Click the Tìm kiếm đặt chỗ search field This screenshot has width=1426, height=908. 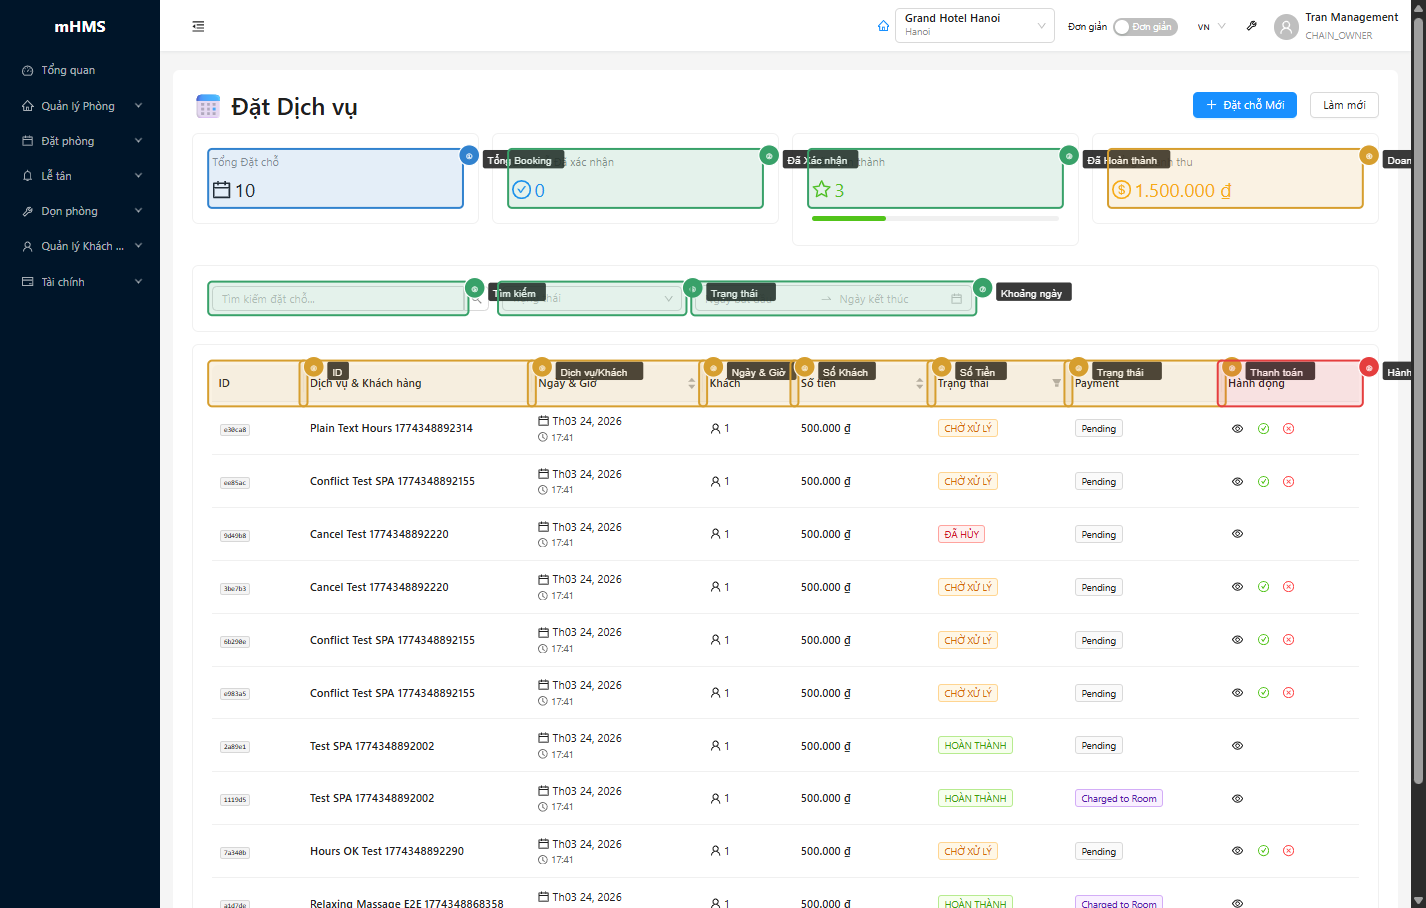click(x=338, y=299)
